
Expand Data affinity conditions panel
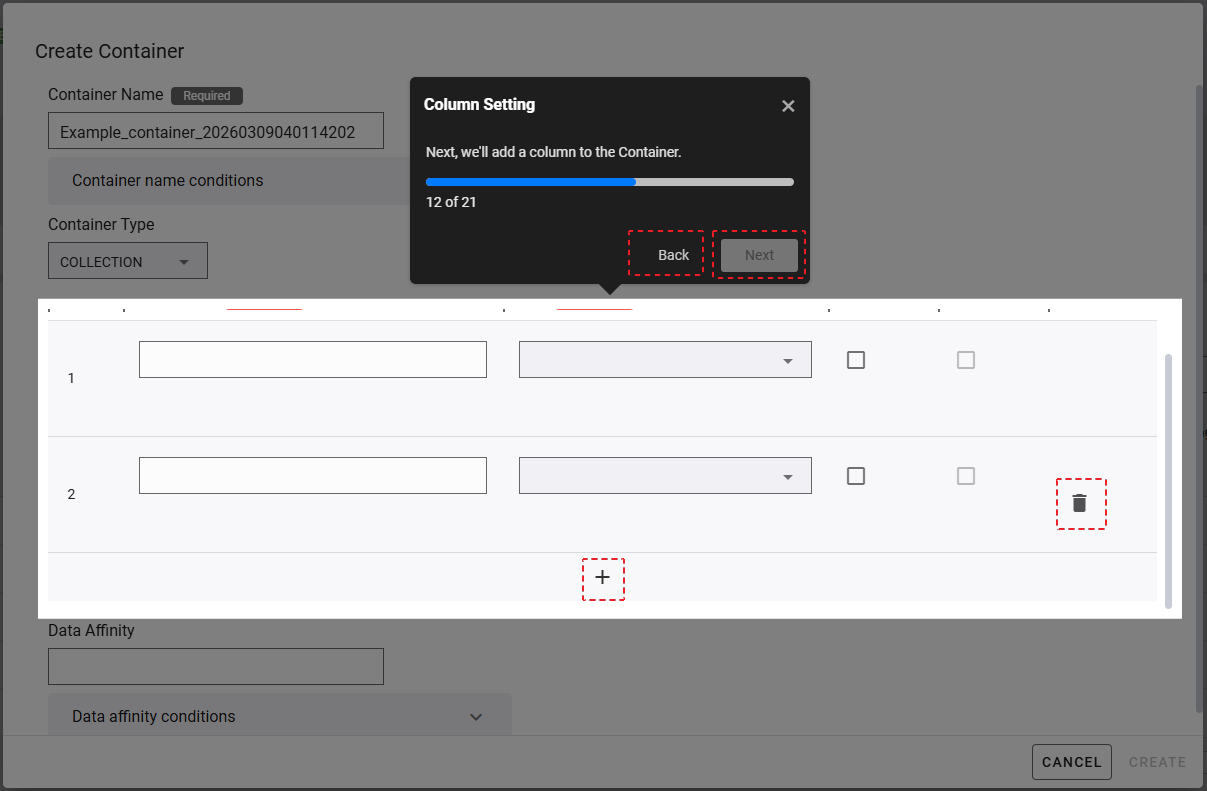click(279, 716)
